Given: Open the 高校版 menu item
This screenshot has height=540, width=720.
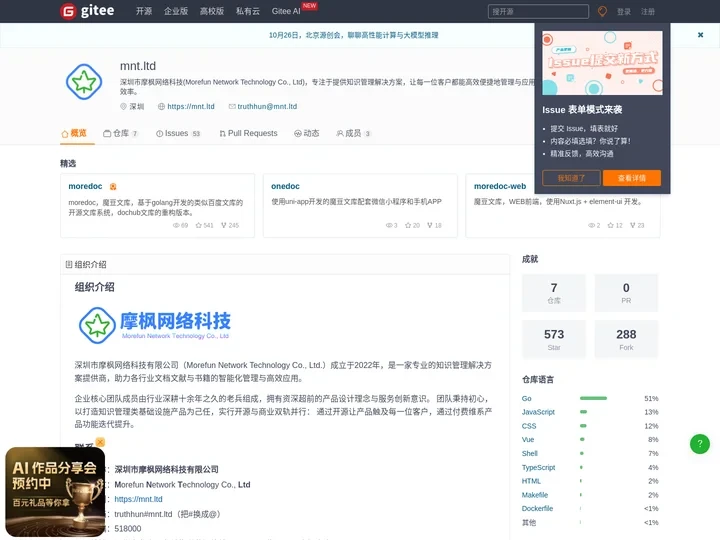Looking at the screenshot, I should pos(212,11).
